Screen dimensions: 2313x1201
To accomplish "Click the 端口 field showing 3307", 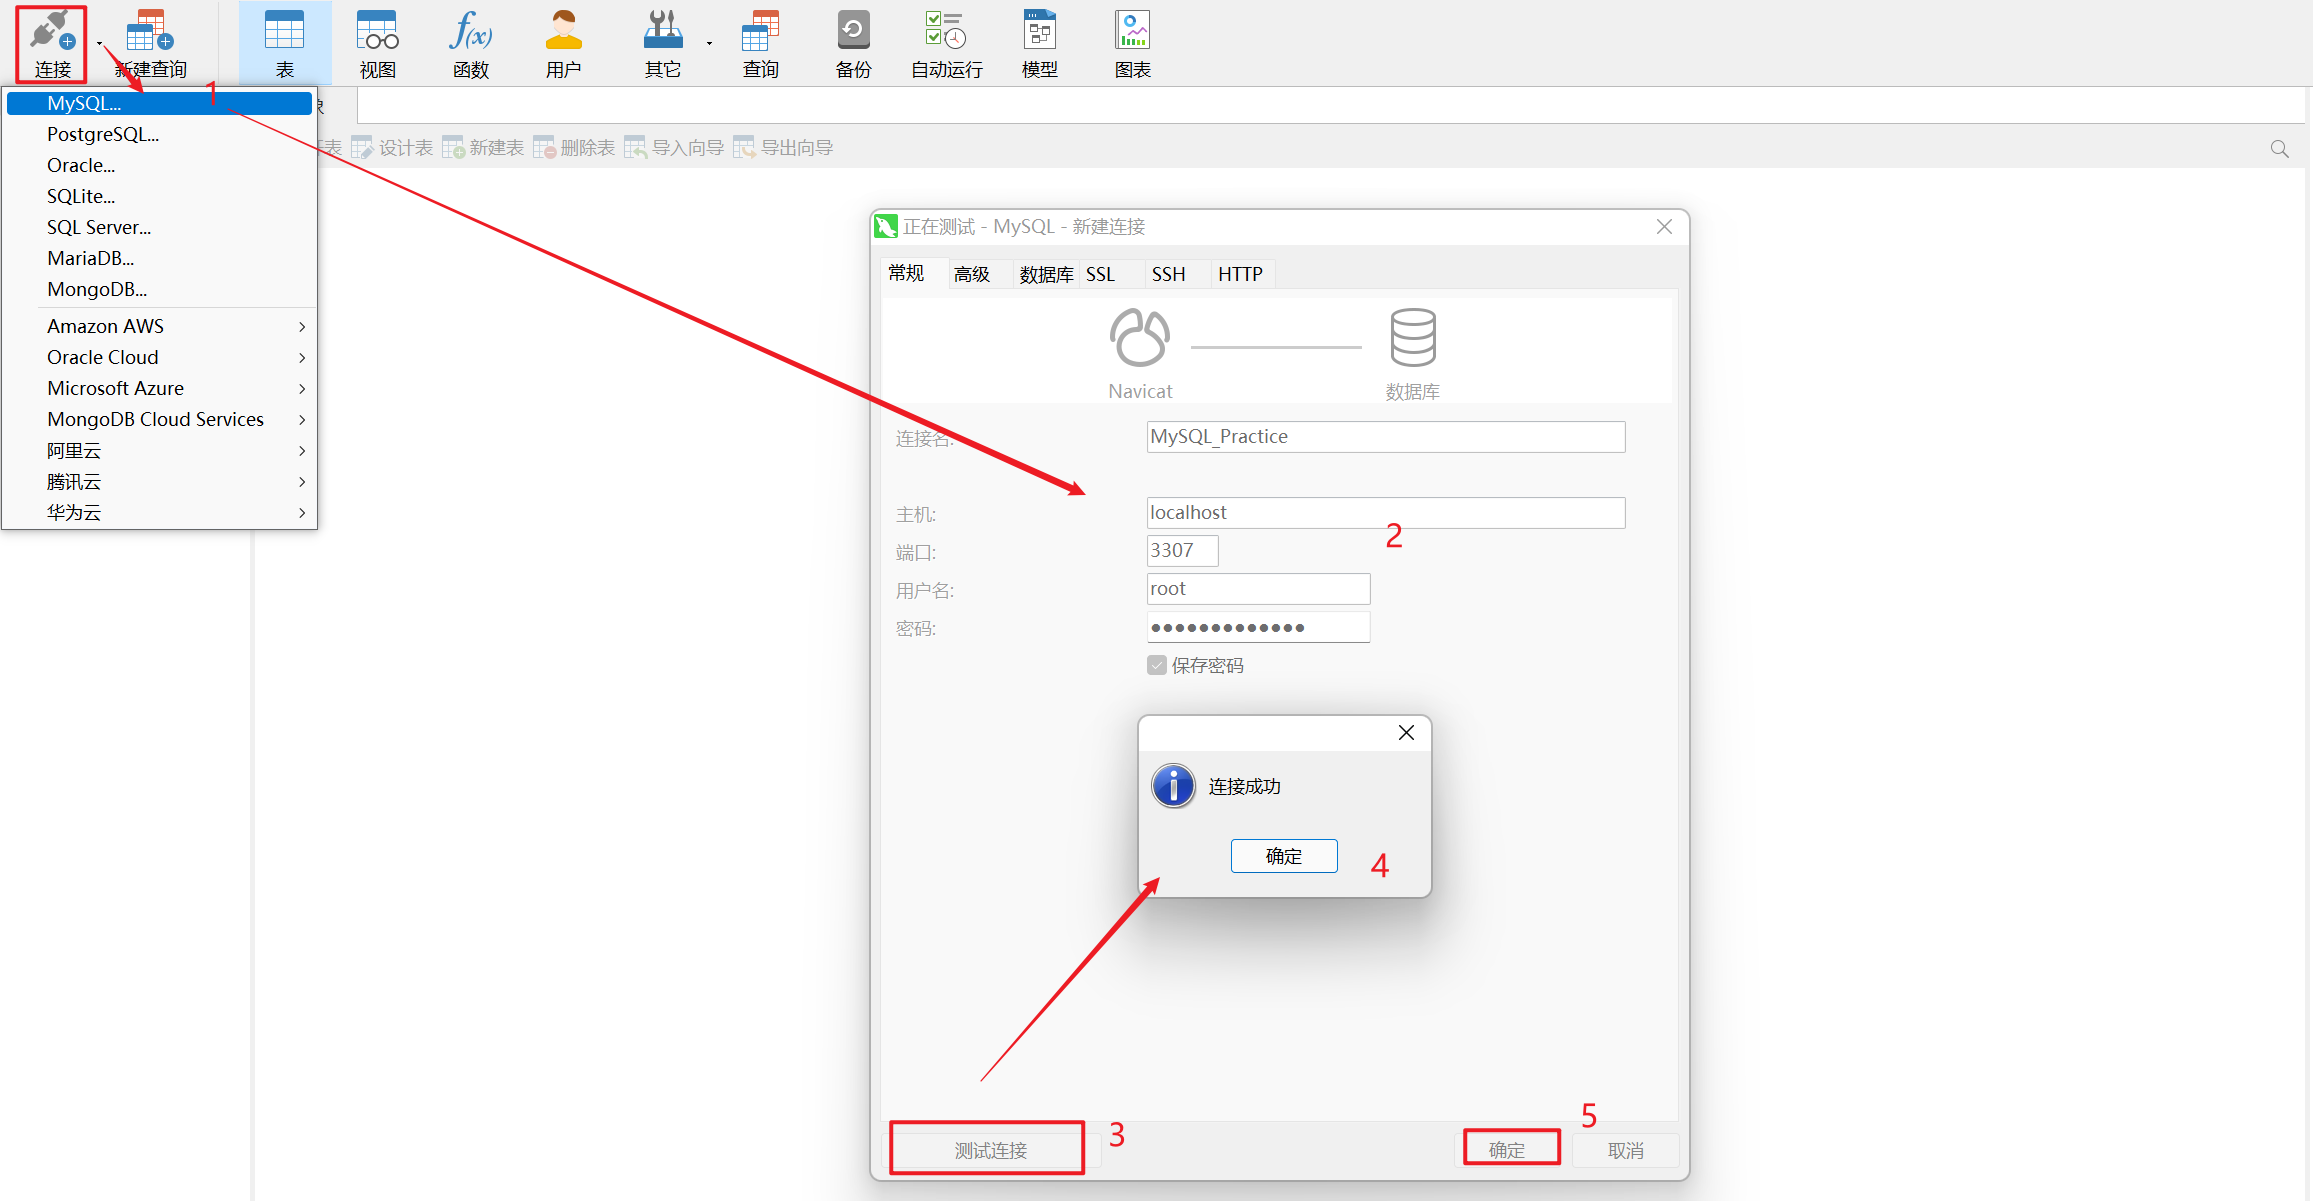I will point(1182,550).
